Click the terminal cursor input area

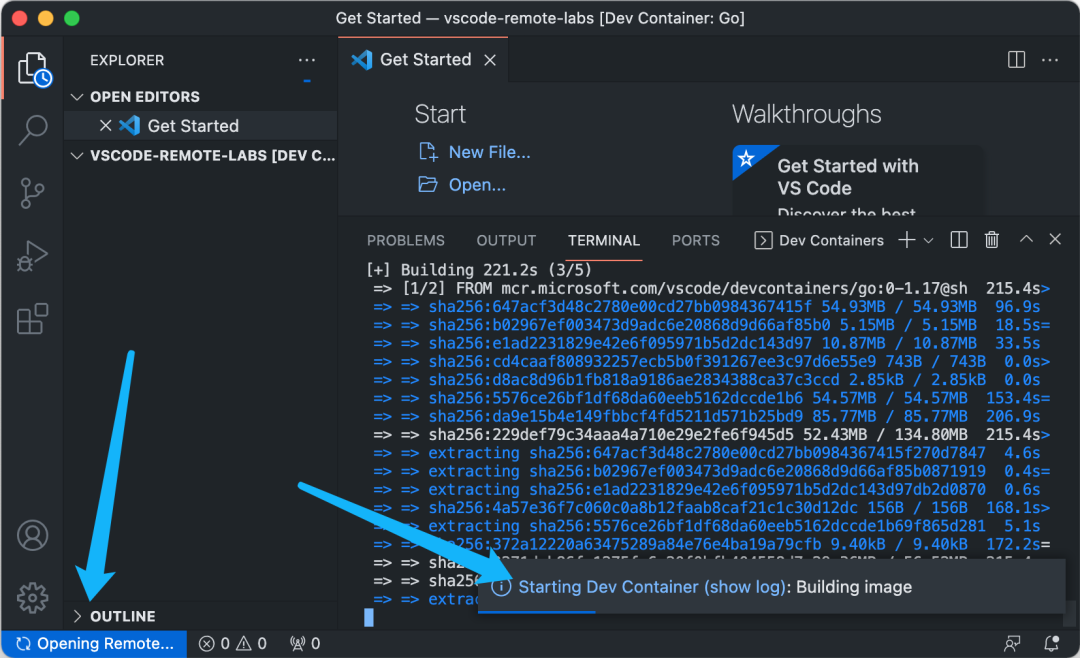369,617
